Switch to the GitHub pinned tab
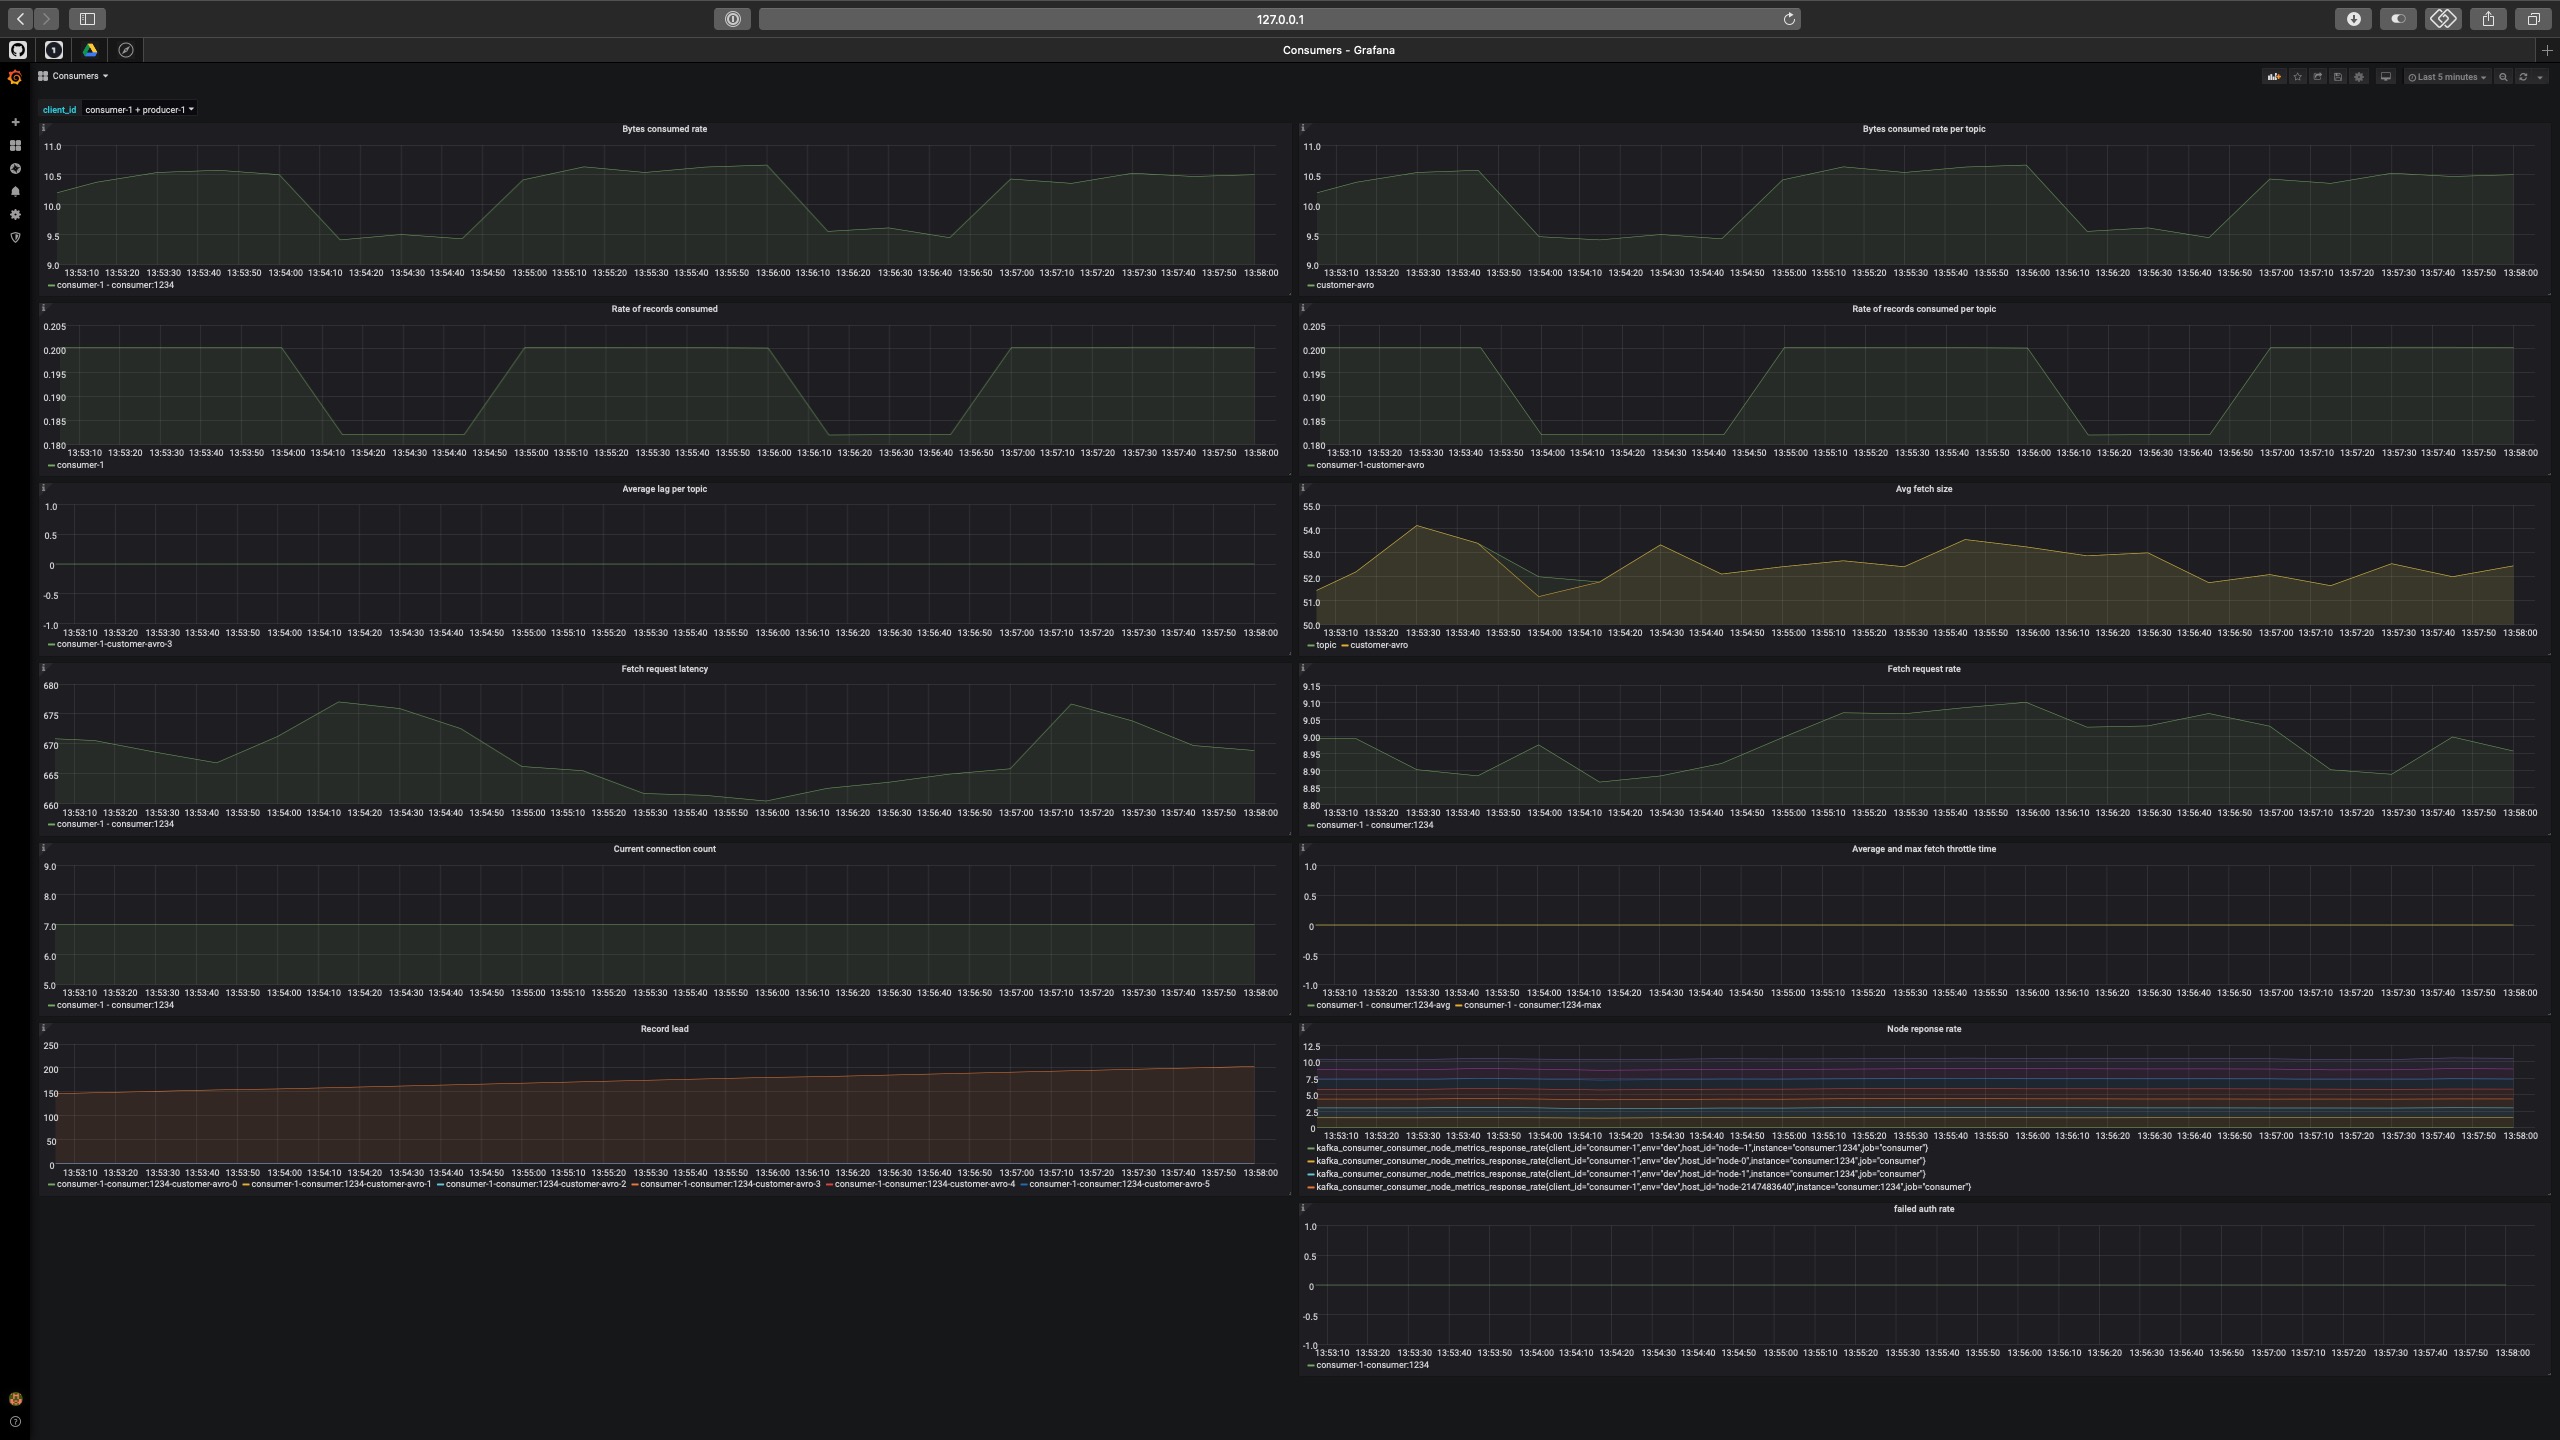This screenshot has width=2560, height=1440. 18,50
